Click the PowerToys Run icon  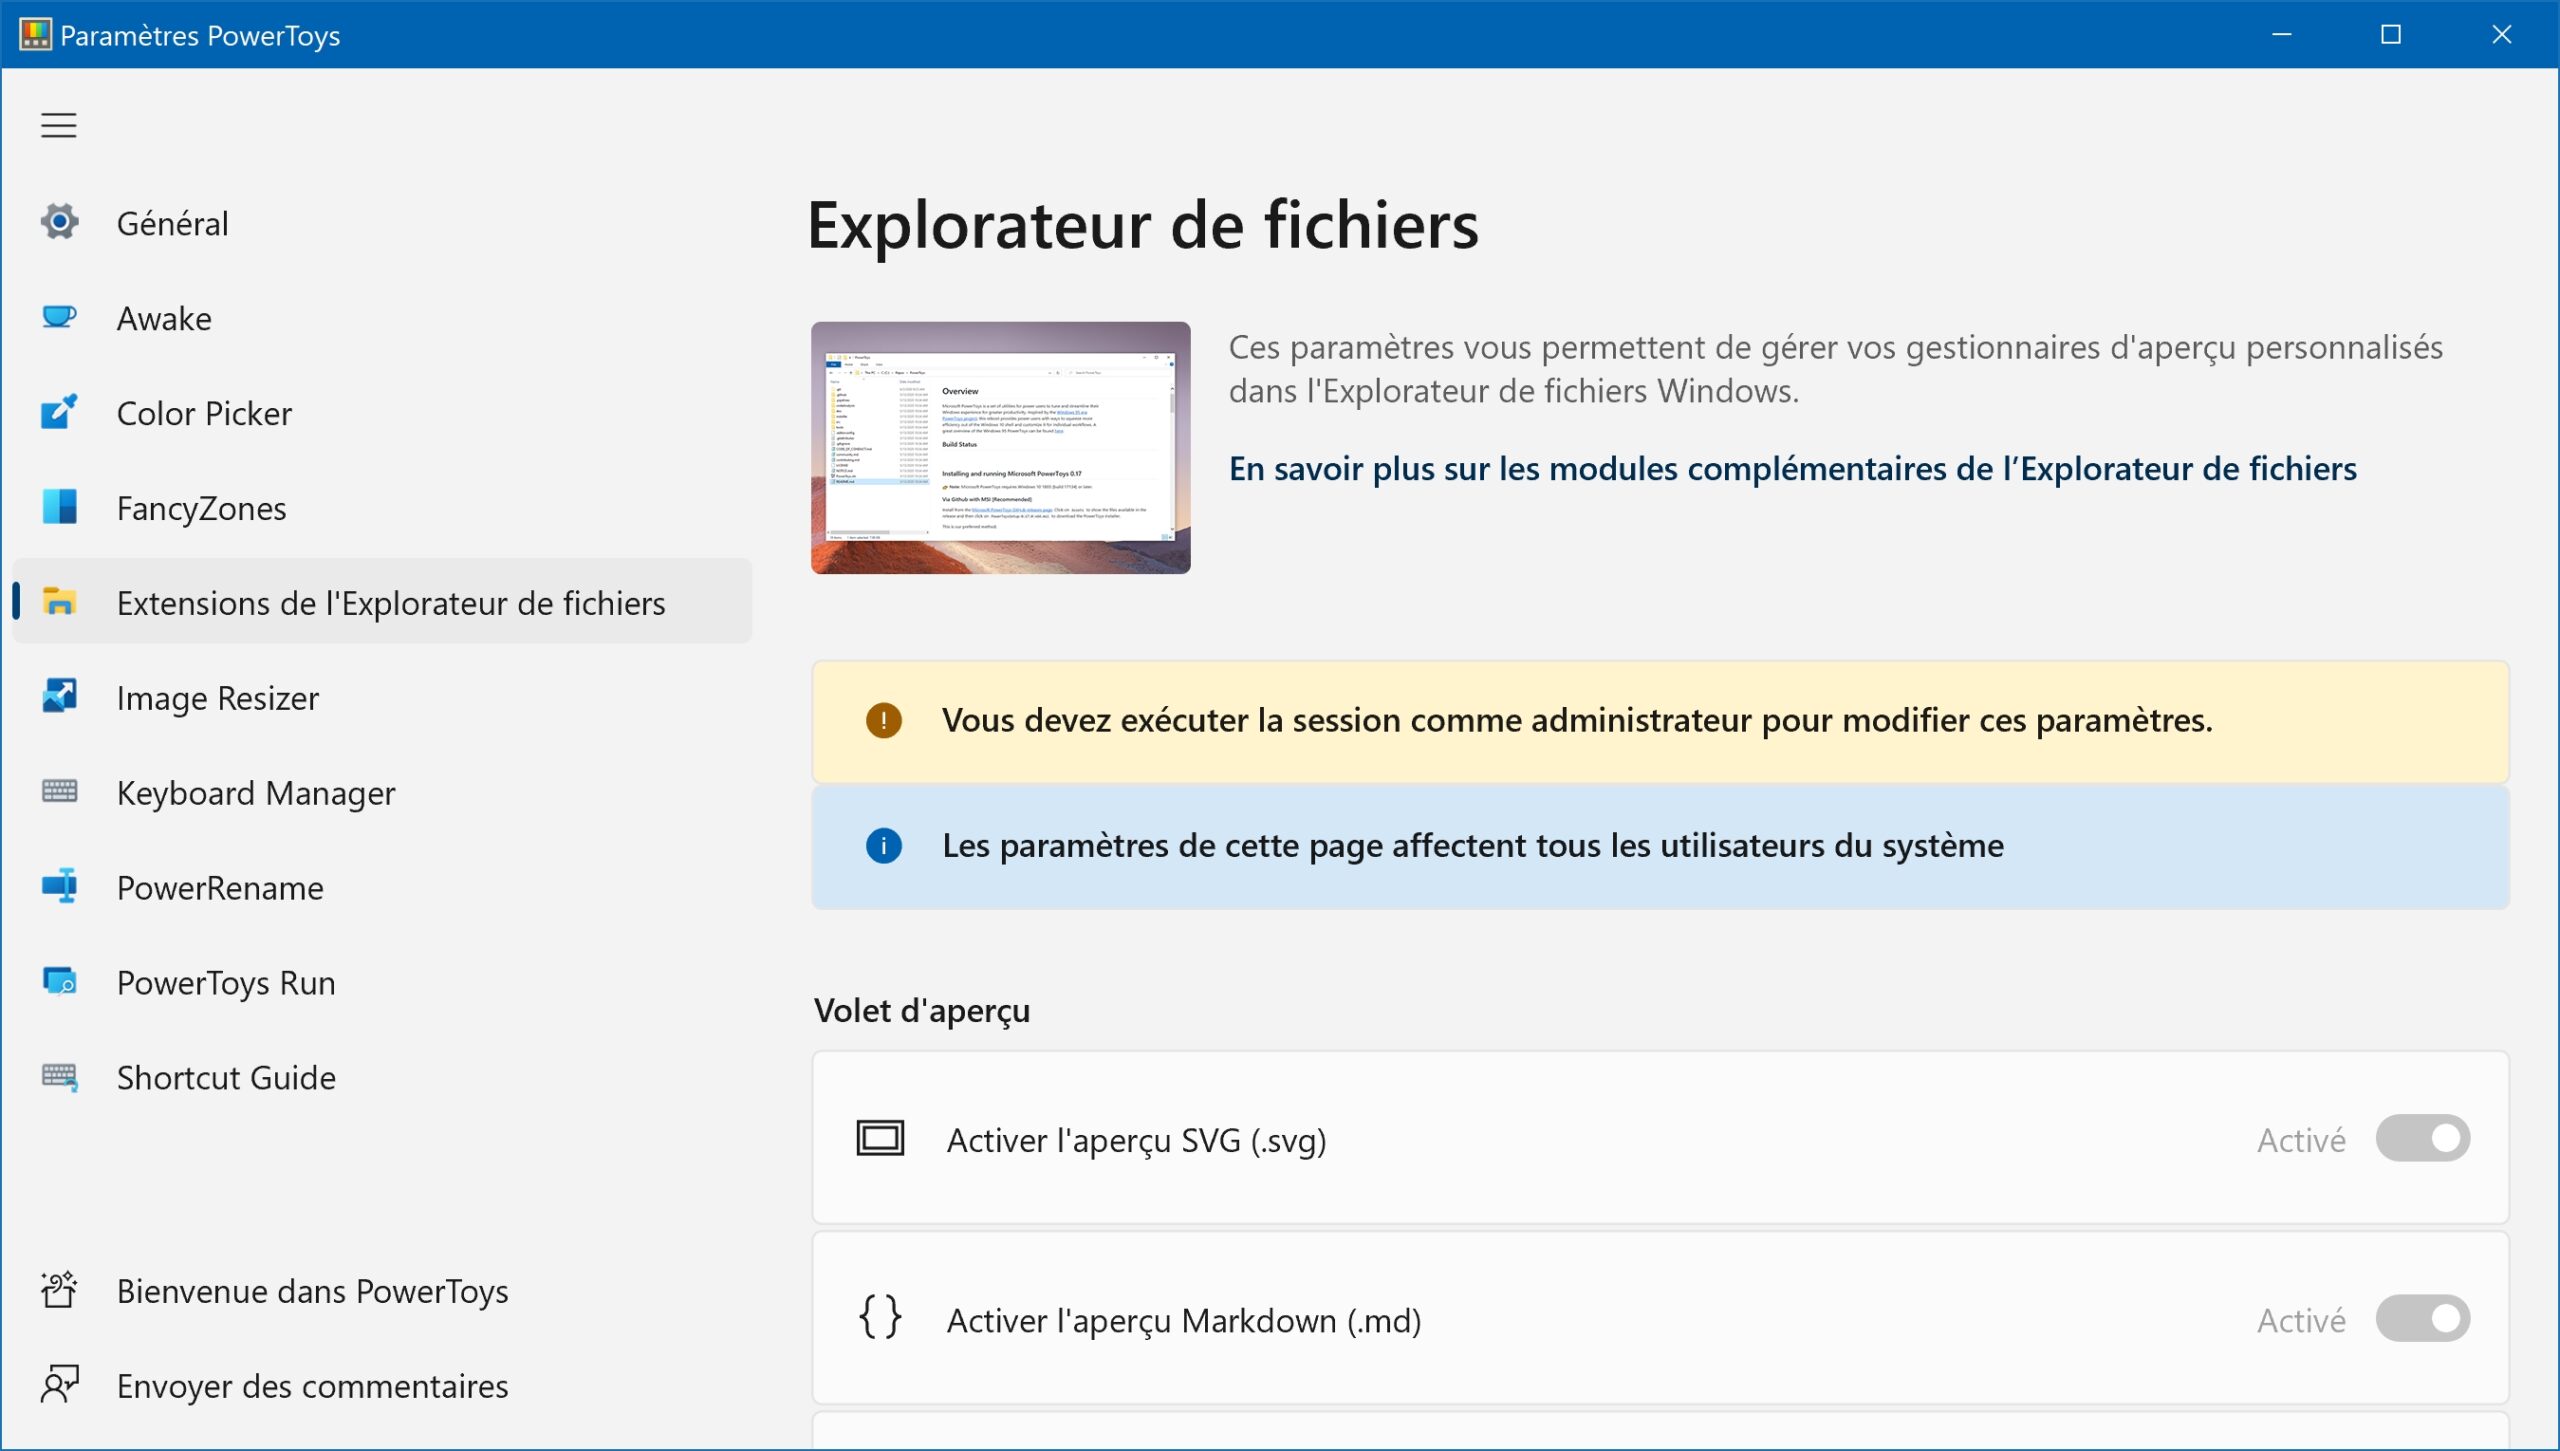click(x=60, y=982)
